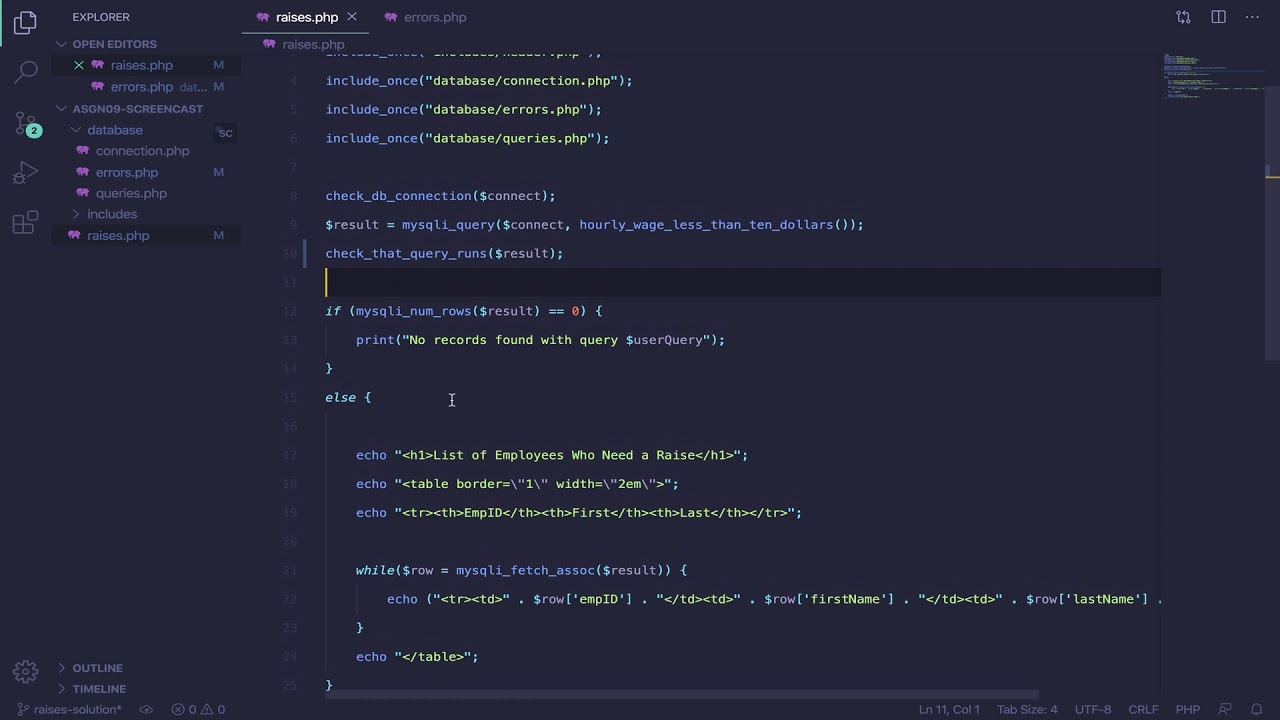Click the PHP file icon on errors.php tab
Image resolution: width=1280 pixels, height=720 pixels.
(391, 17)
